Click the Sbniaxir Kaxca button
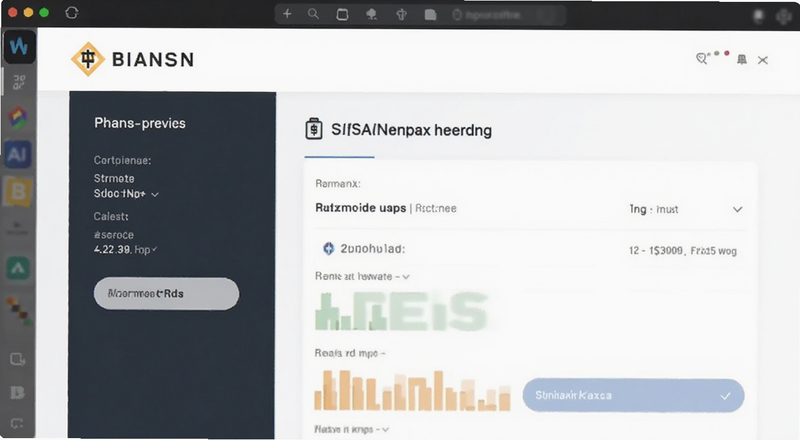800x440 pixels. tap(633, 396)
